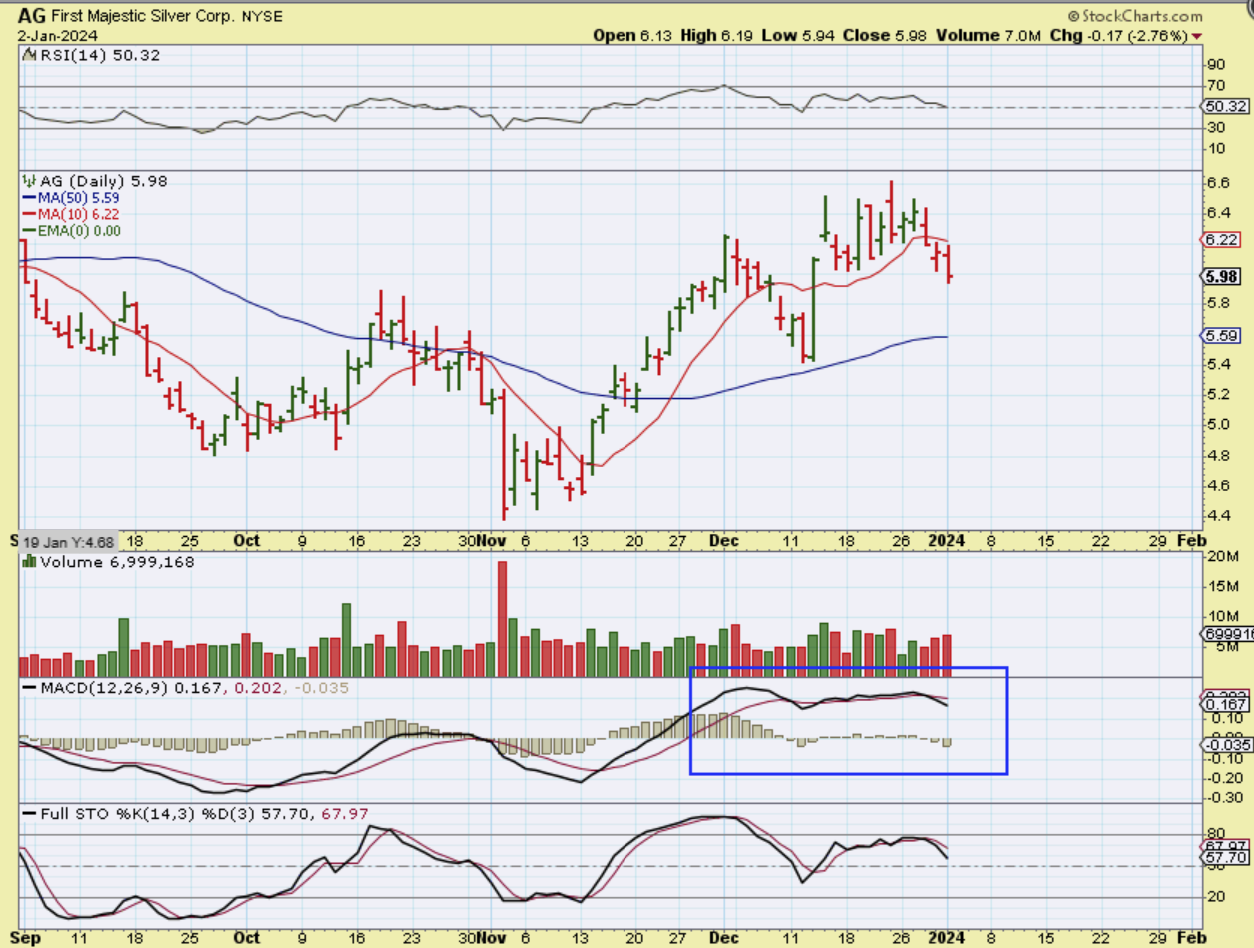Click the 0.167 MACD right-axis tag
Viewport: 1254px width, 948px height.
click(x=1225, y=704)
